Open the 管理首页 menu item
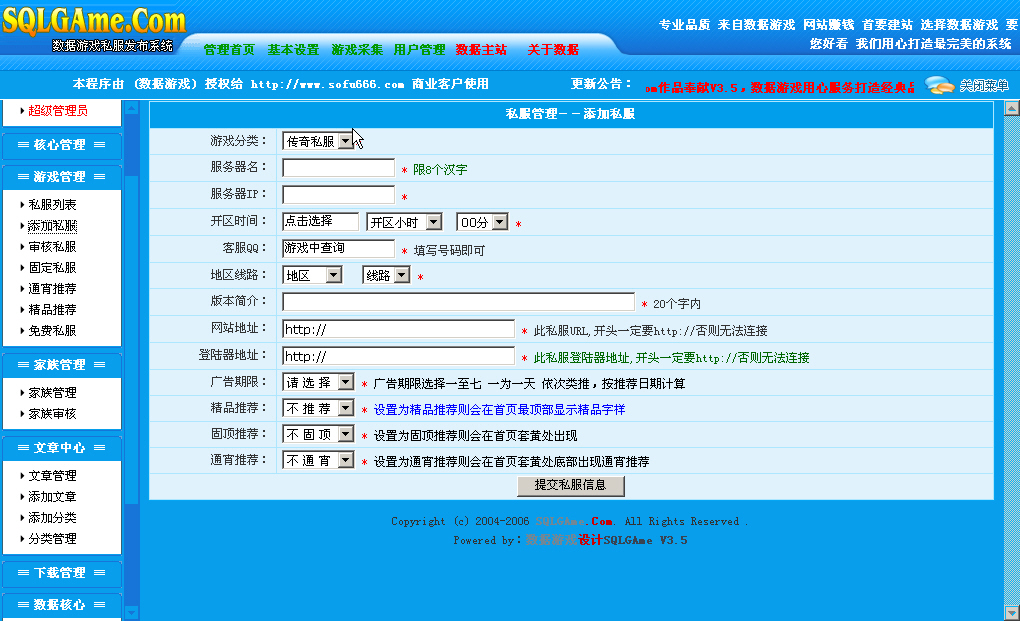Viewport: 1020px width, 621px height. (229, 50)
